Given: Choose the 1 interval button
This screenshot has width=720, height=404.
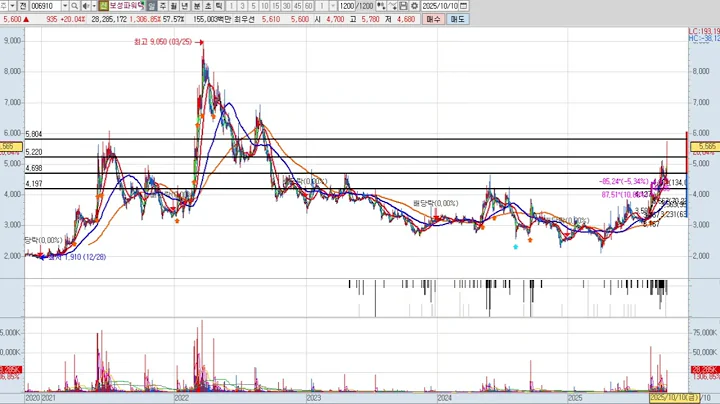Looking at the screenshot, I should [231, 6].
